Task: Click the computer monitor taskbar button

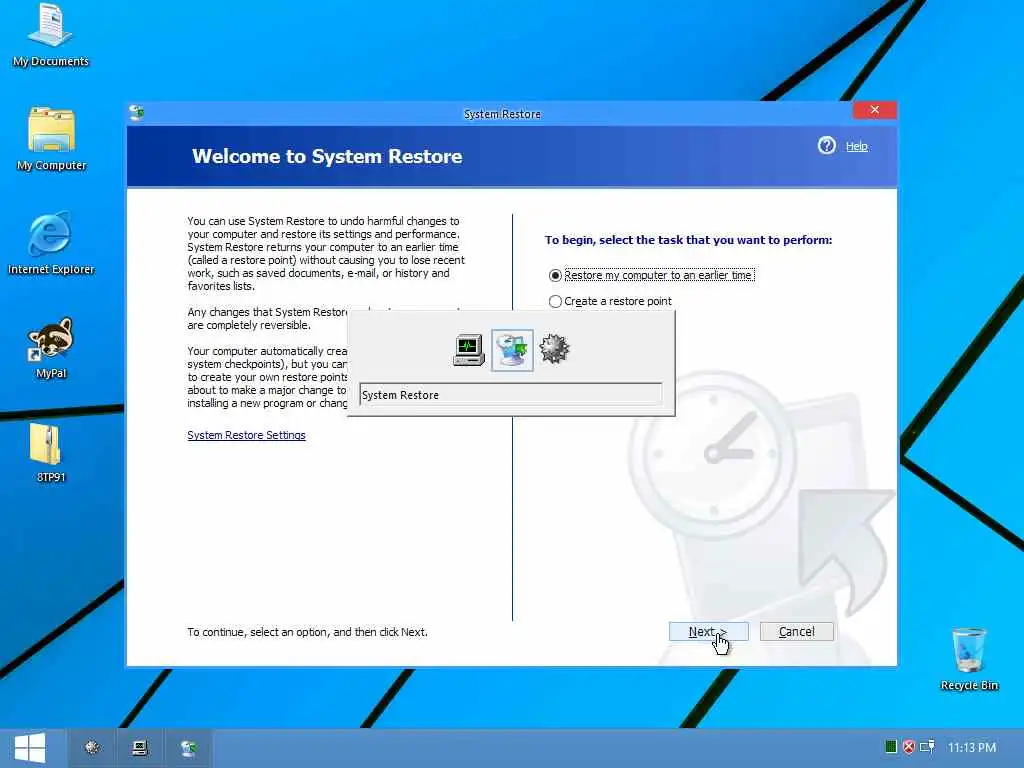Action: (140, 748)
